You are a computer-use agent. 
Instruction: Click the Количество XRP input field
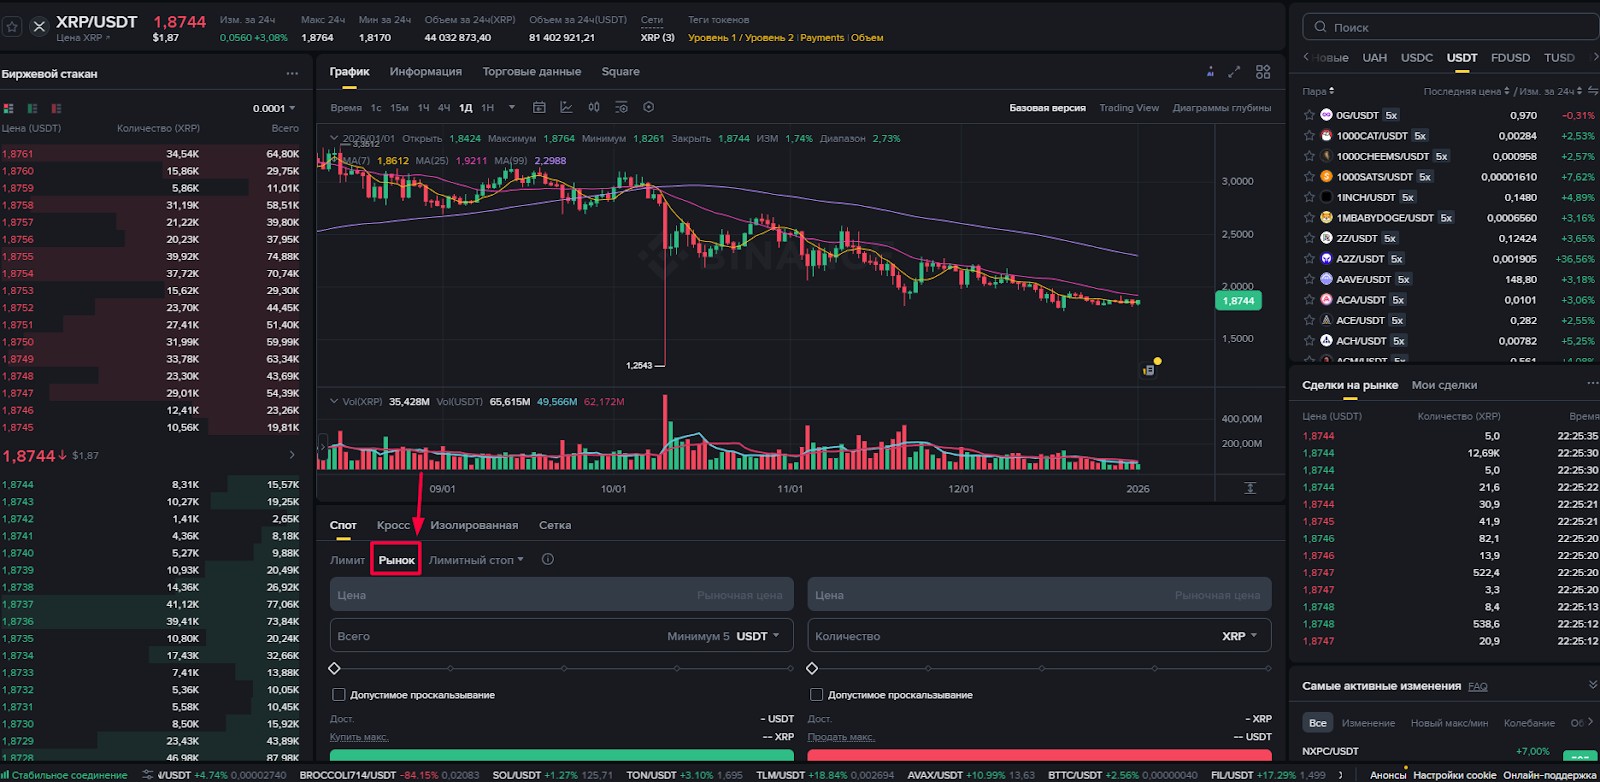pyautogui.click(x=1039, y=636)
